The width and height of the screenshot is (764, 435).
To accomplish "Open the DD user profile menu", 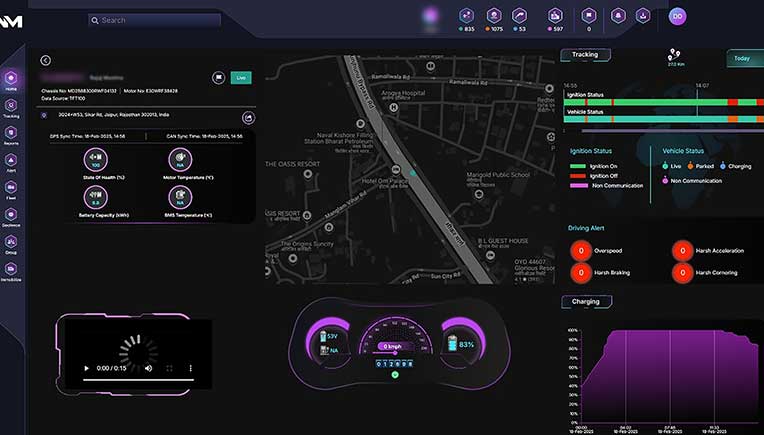I will point(677,15).
